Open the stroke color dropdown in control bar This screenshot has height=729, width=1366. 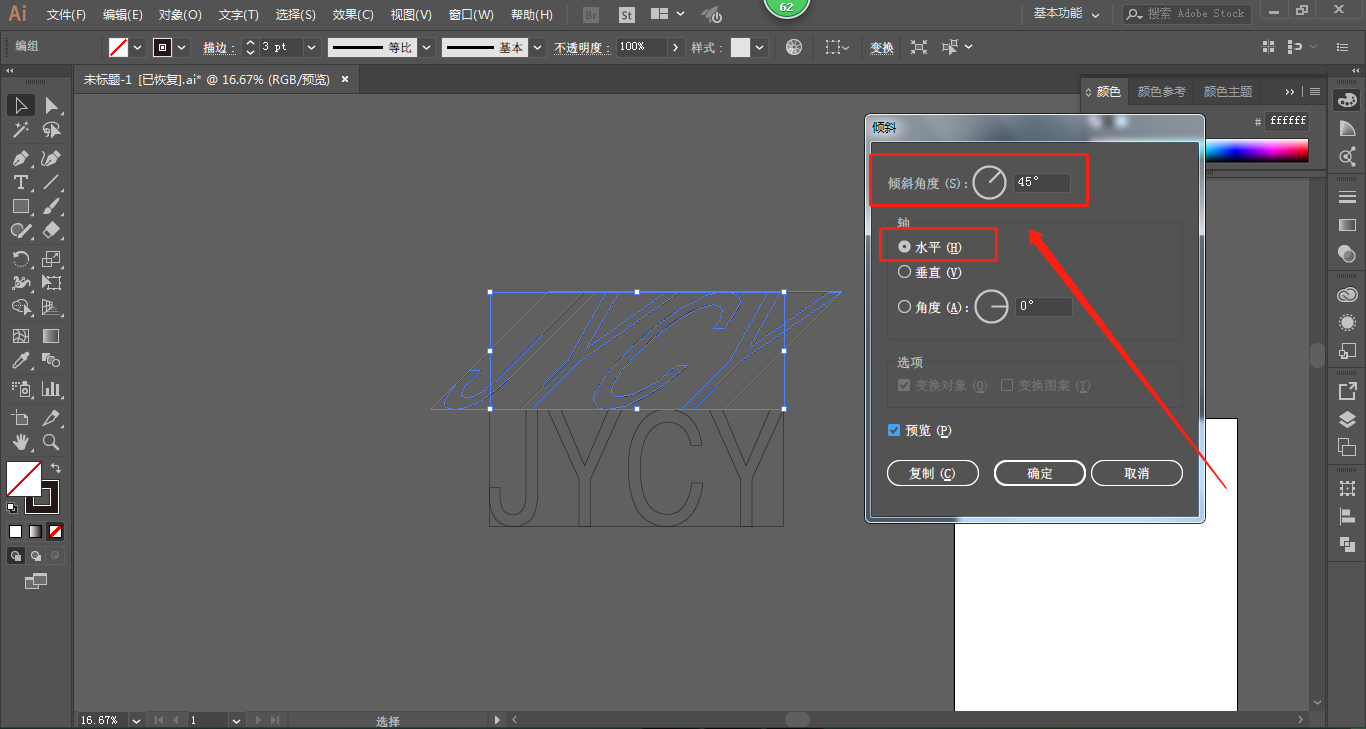pos(182,47)
